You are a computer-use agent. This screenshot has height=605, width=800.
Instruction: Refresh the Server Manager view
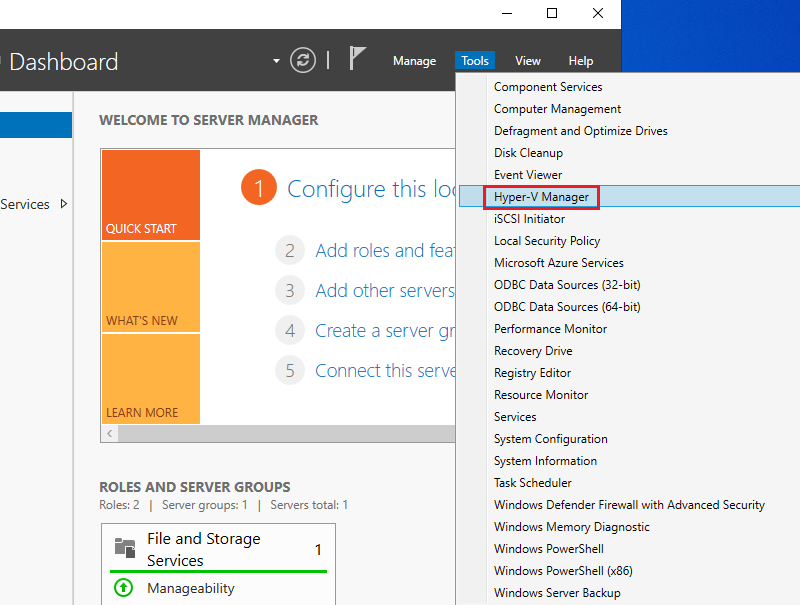303,60
